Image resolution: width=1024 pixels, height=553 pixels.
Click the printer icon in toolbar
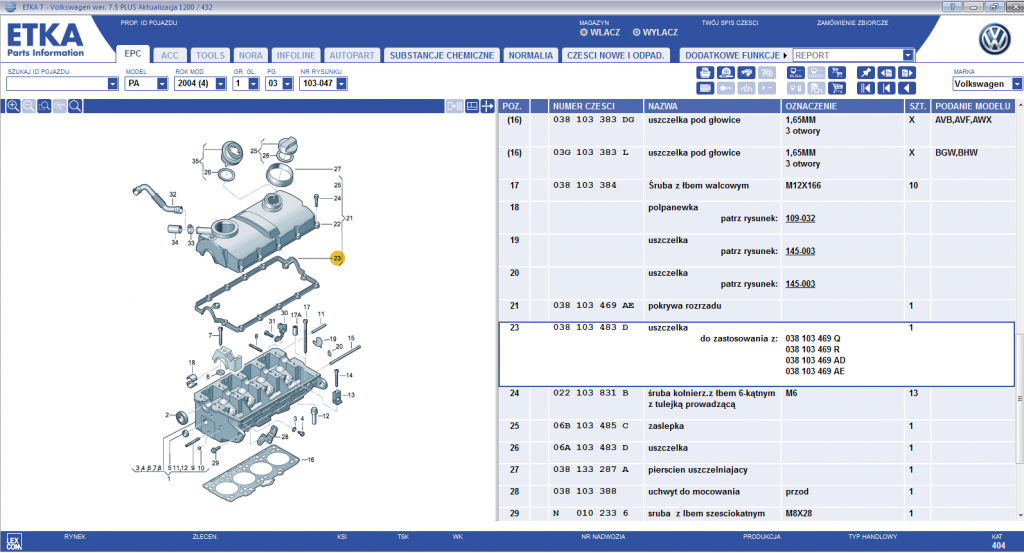705,72
